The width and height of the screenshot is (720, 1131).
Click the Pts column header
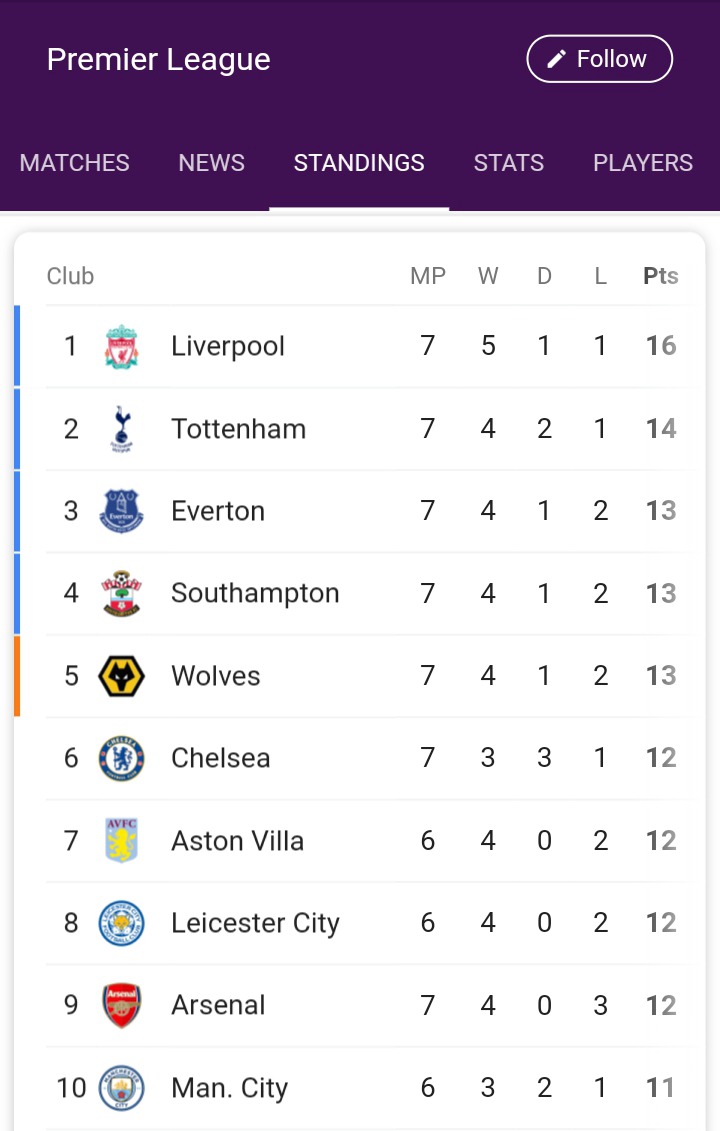661,276
